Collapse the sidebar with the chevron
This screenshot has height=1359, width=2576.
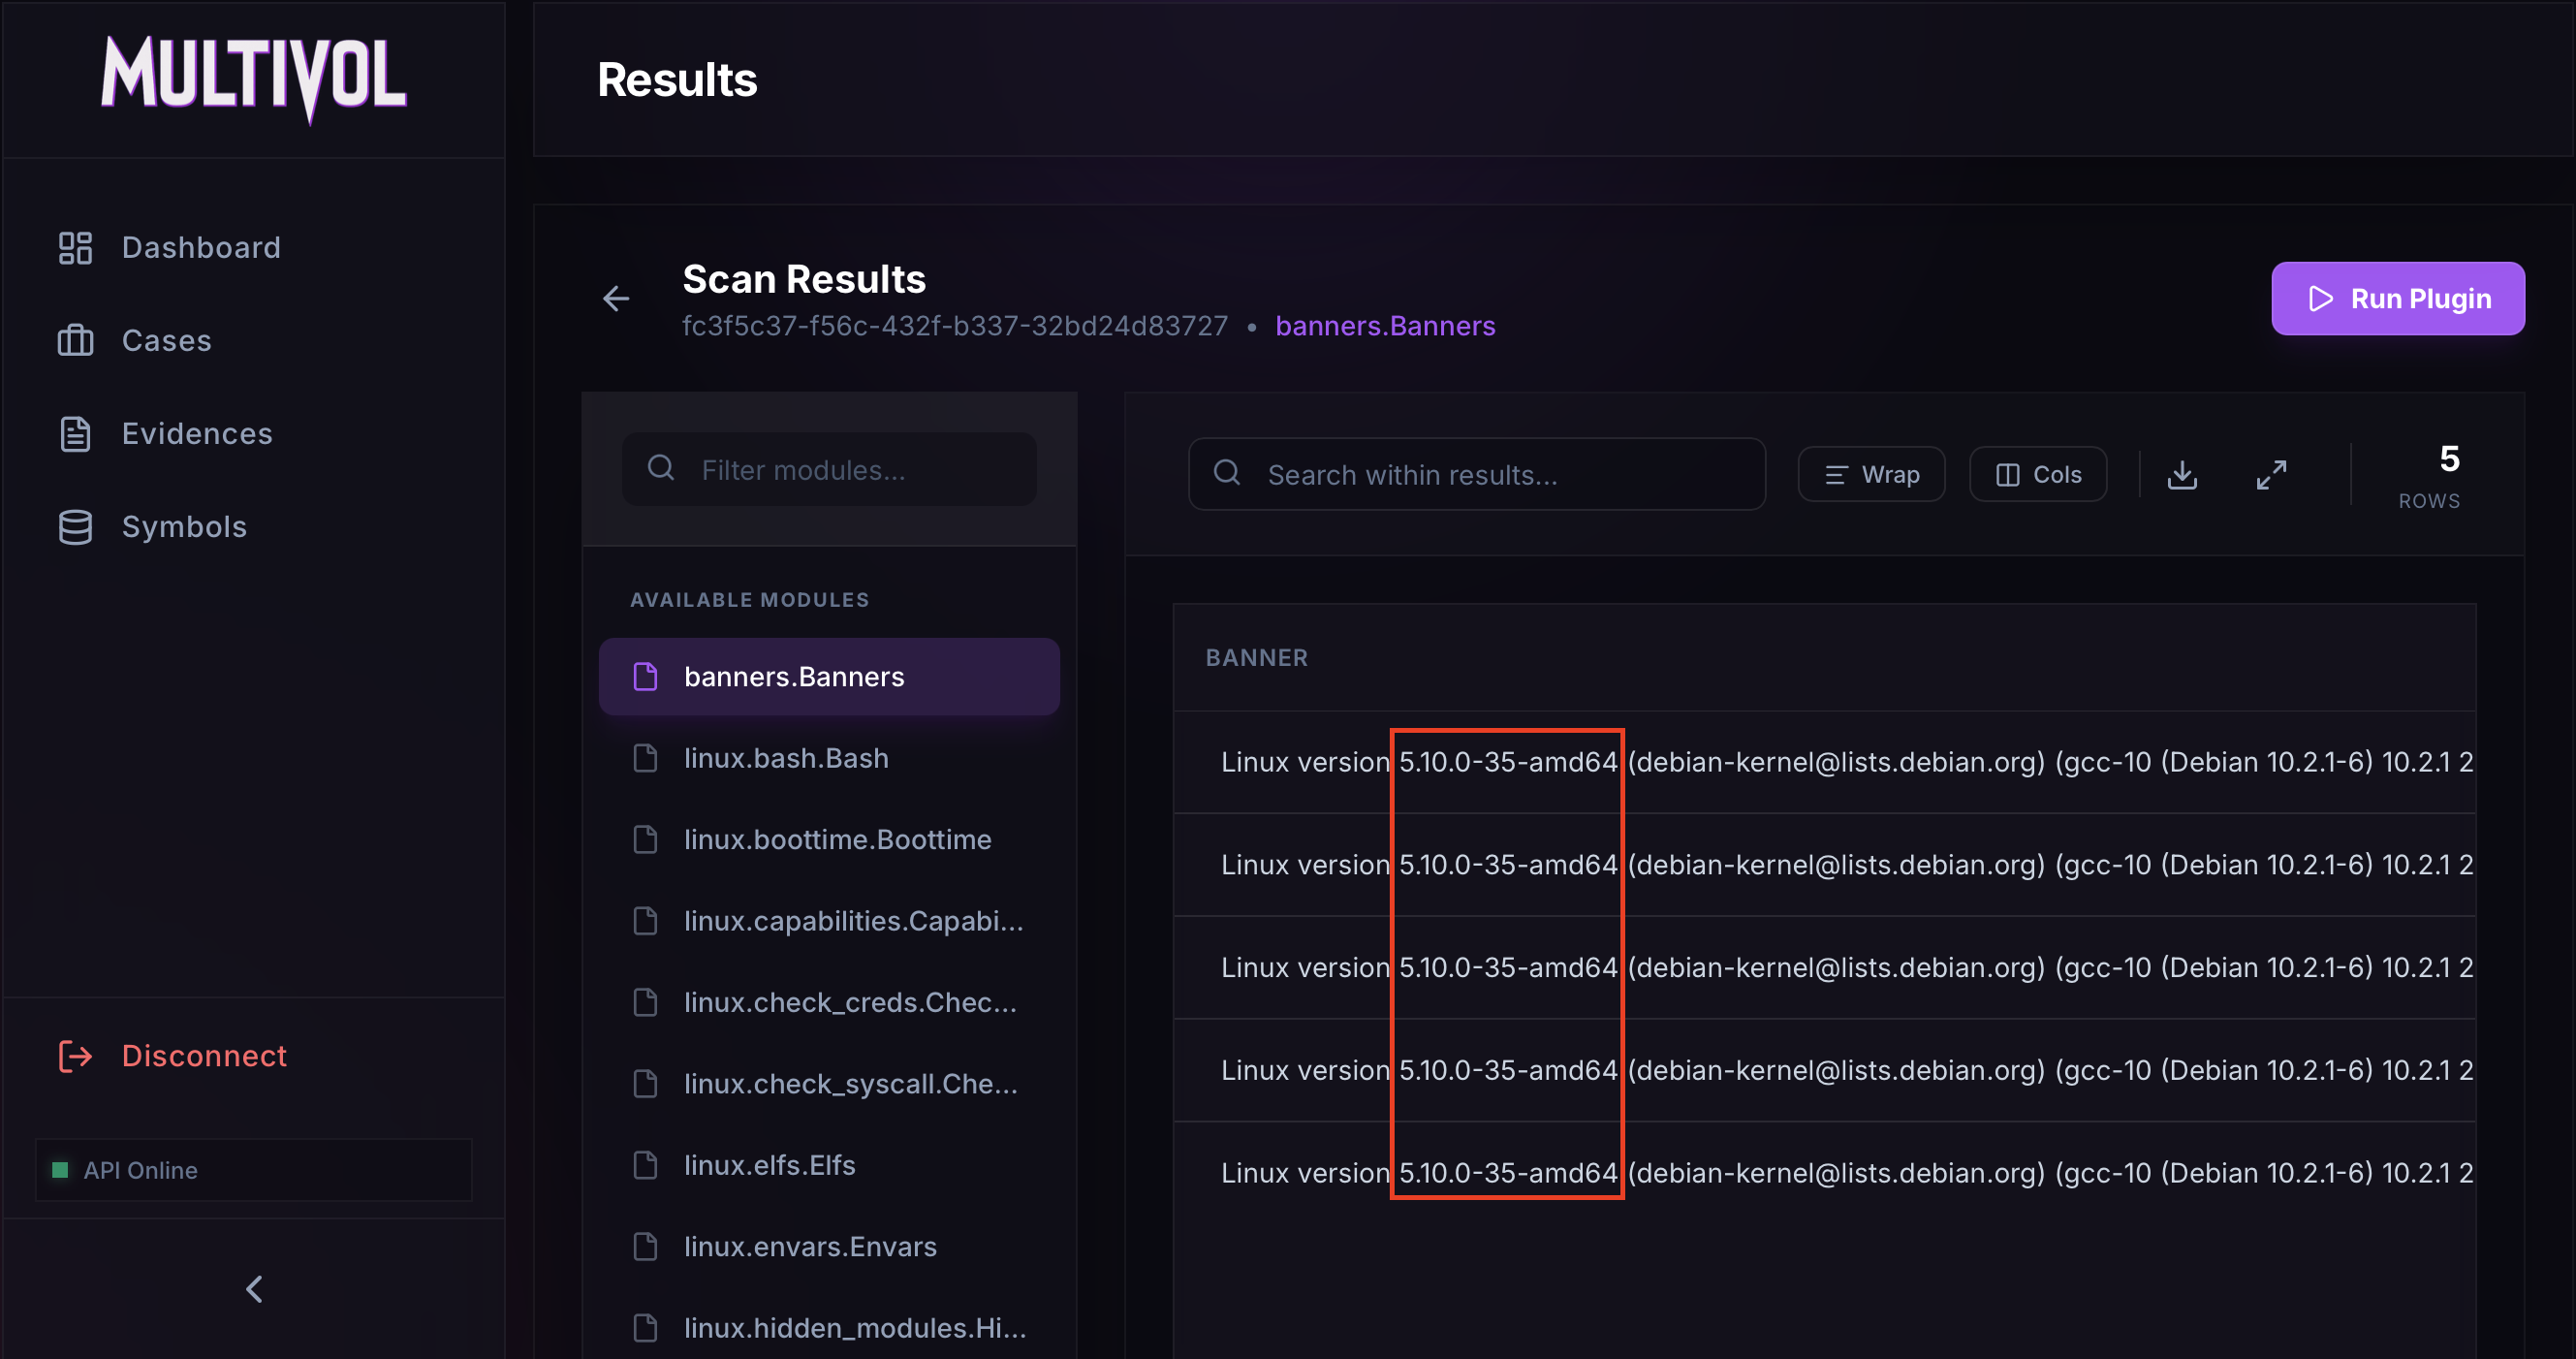(254, 1289)
